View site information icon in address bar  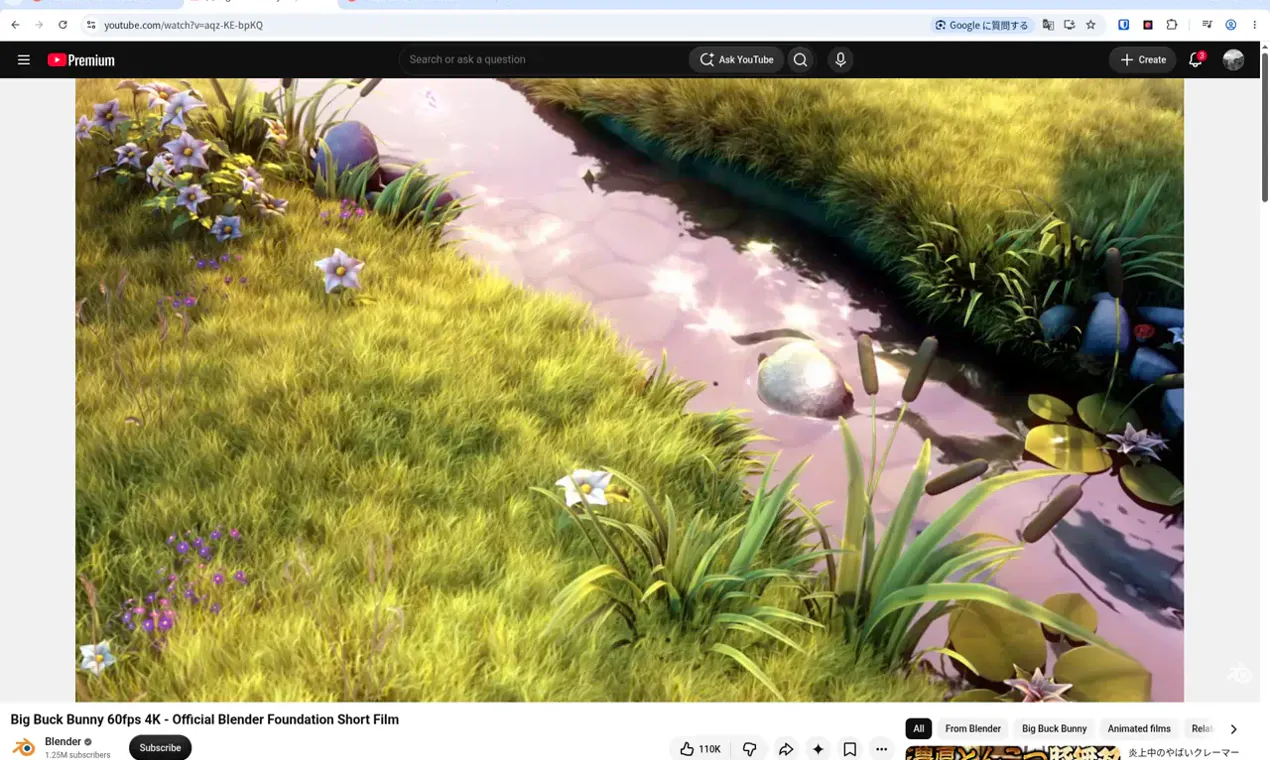pyautogui.click(x=90, y=25)
